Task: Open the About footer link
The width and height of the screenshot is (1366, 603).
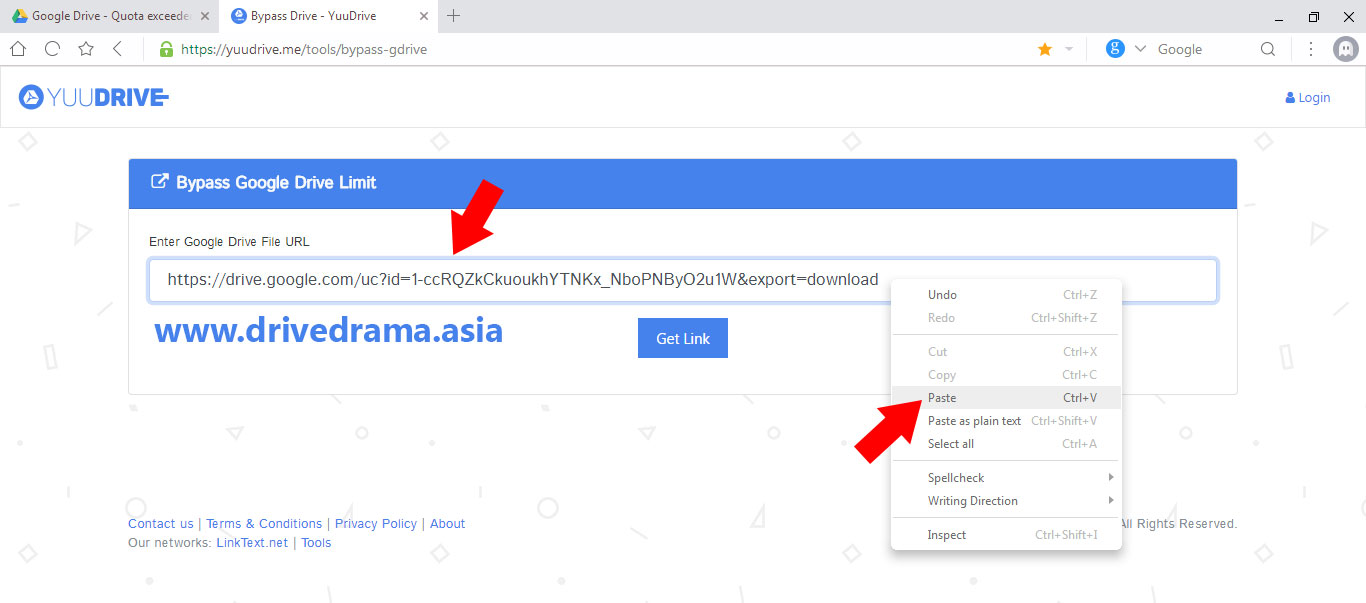Action: [448, 524]
